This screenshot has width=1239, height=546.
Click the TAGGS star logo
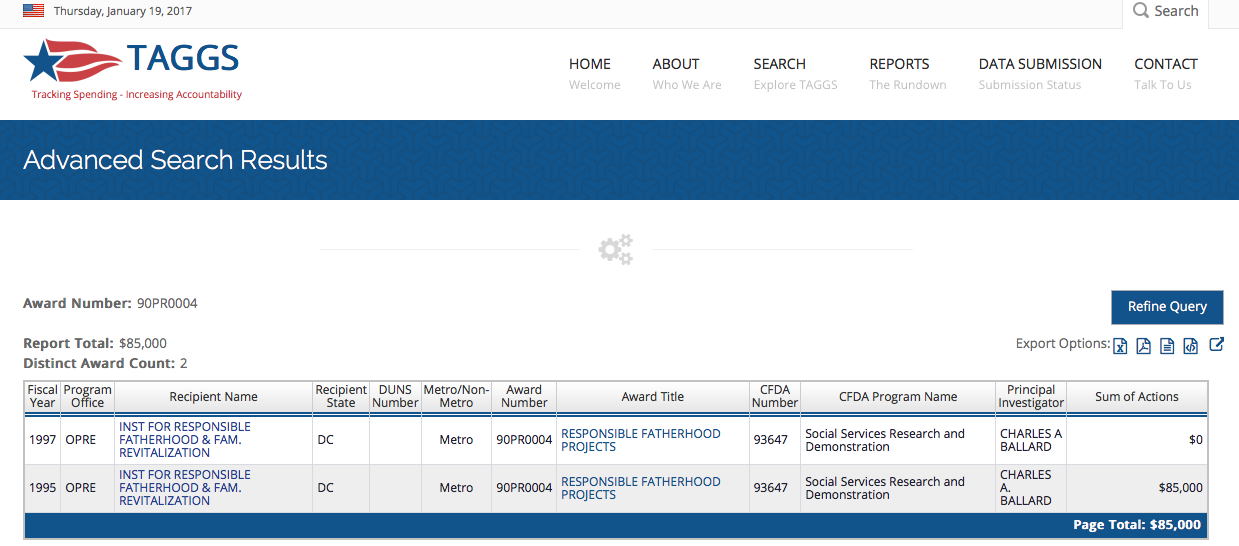43,62
